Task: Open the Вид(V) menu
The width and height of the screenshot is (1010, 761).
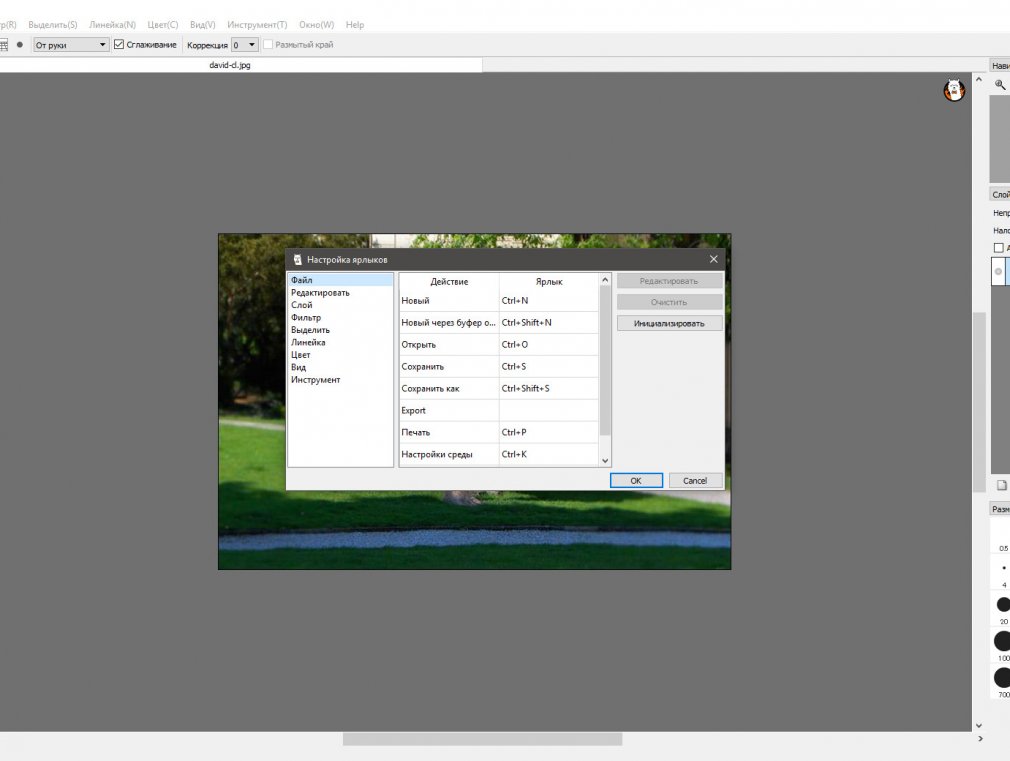Action: point(202,24)
